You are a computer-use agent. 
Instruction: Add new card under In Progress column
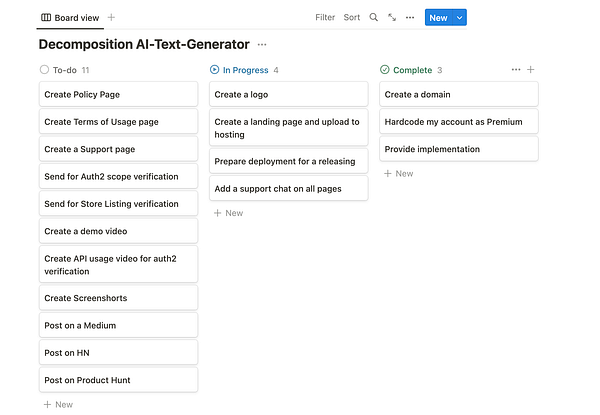[228, 213]
